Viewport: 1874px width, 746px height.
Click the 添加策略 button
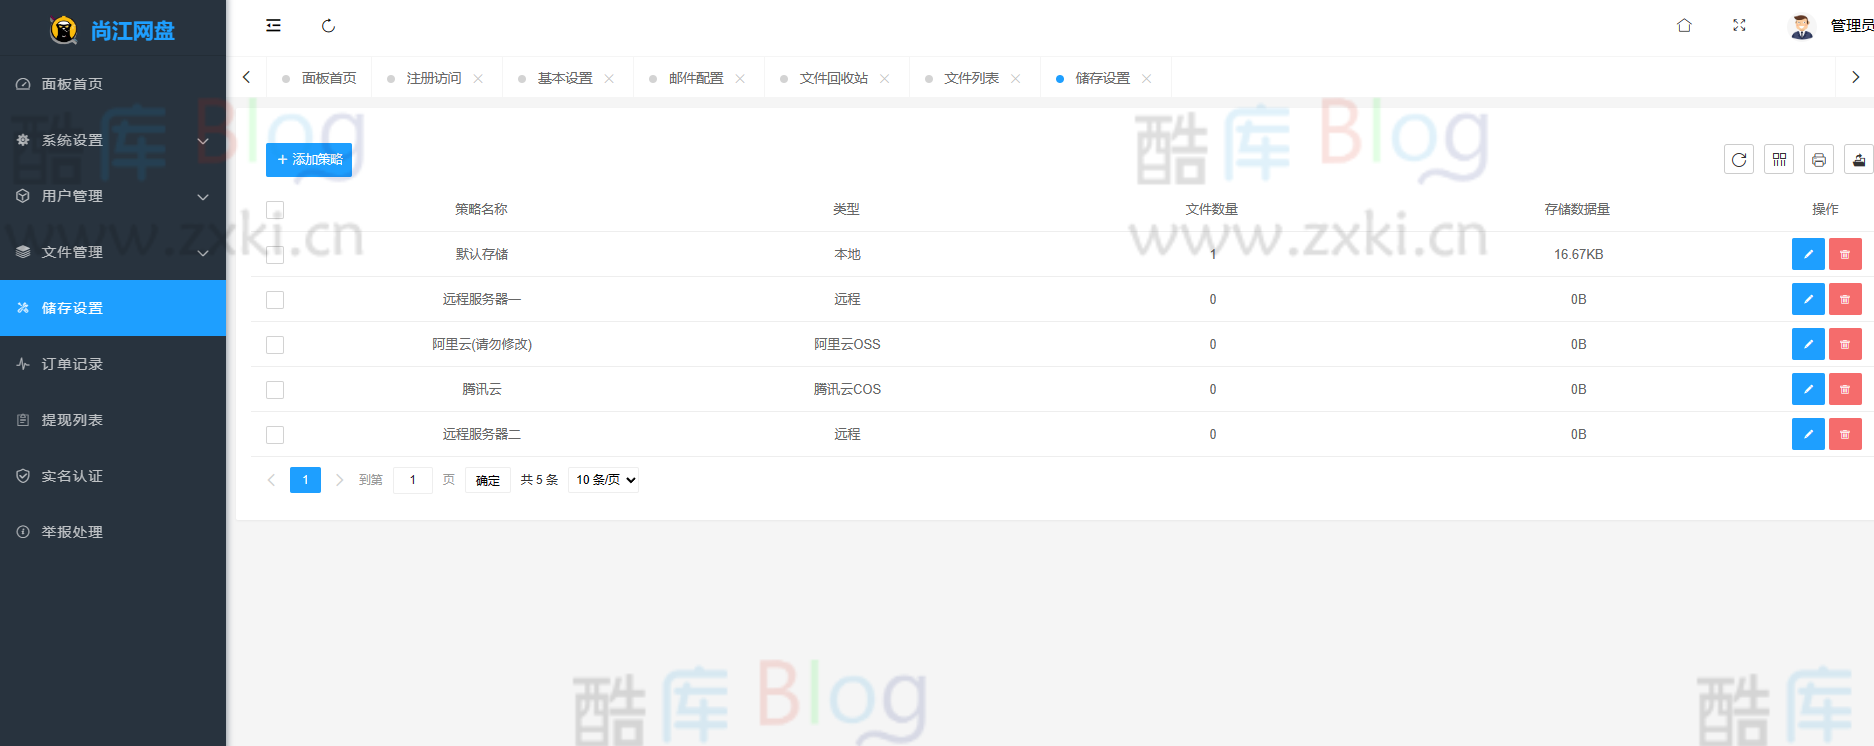click(x=309, y=160)
